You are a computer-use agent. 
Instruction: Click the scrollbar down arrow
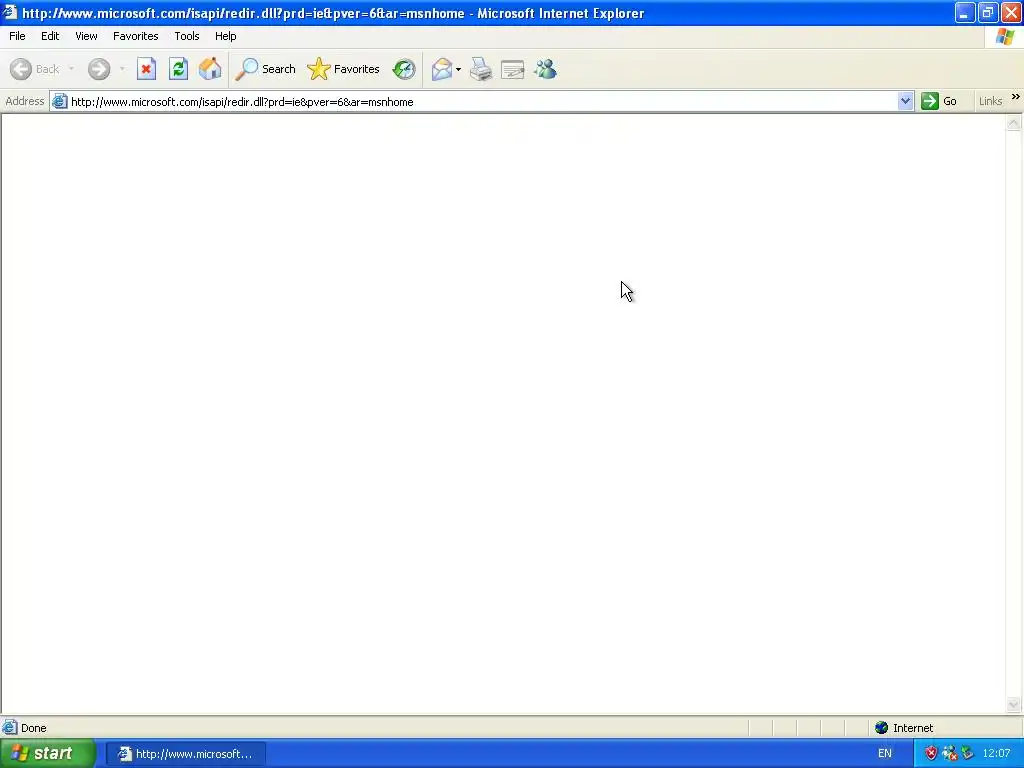tap(1014, 705)
